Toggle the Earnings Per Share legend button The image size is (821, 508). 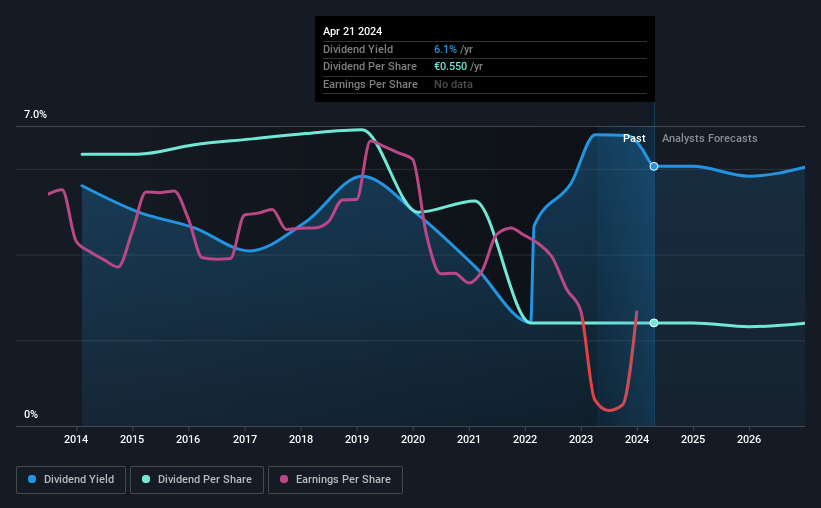pos(335,480)
